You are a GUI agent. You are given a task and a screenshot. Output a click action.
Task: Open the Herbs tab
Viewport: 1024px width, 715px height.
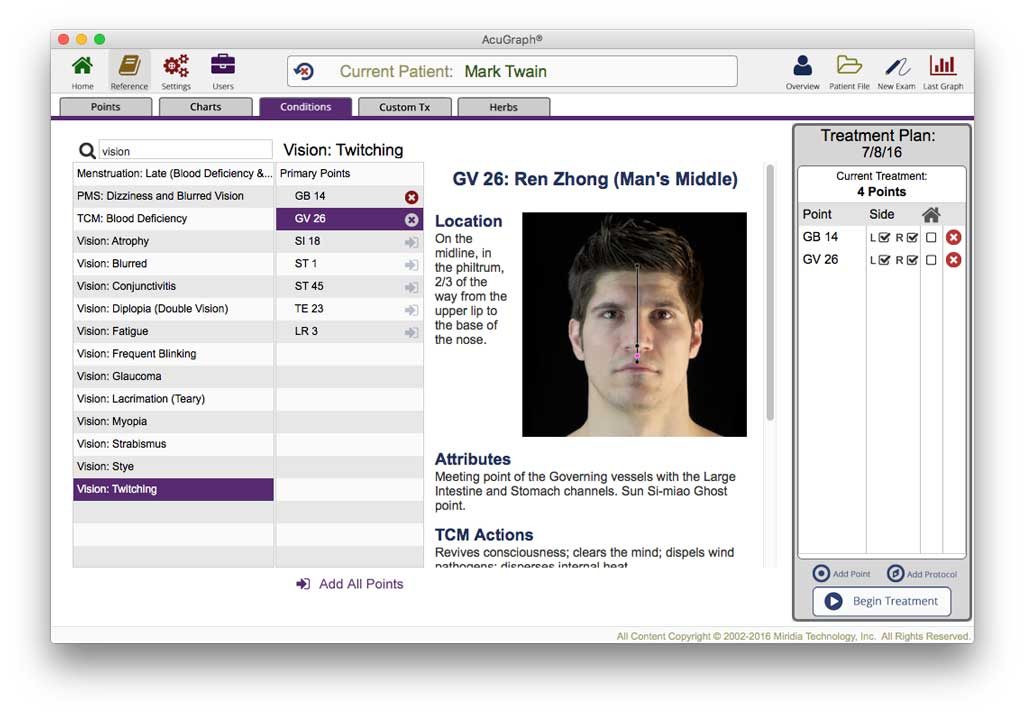504,107
